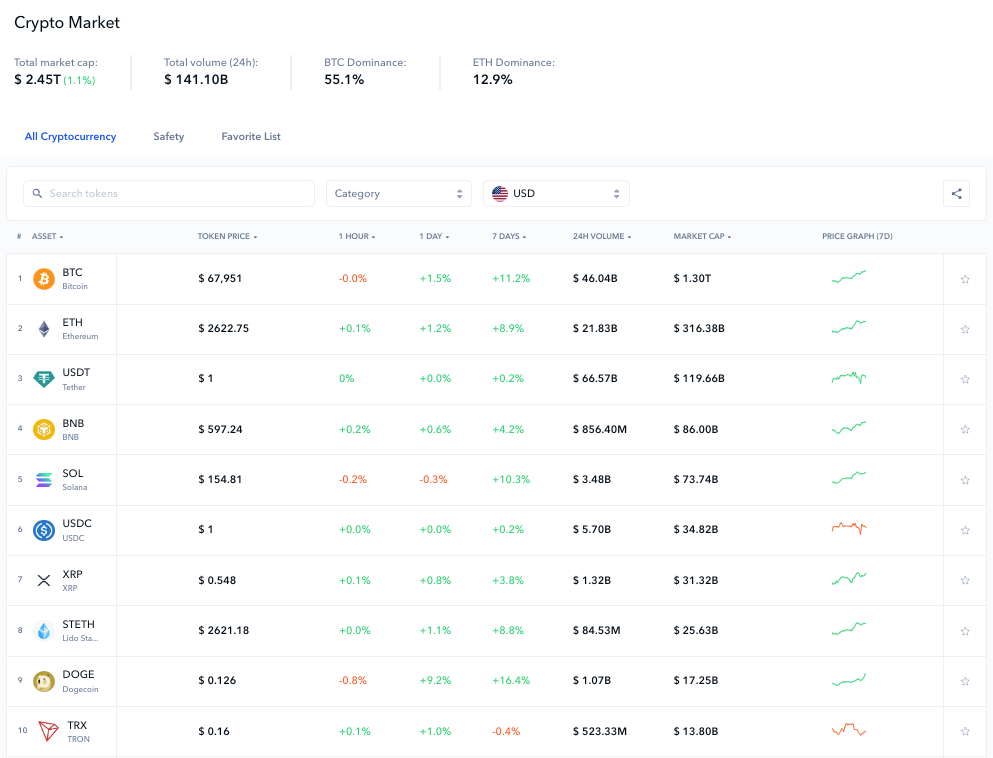Open the ETH asset name

(x=72, y=322)
